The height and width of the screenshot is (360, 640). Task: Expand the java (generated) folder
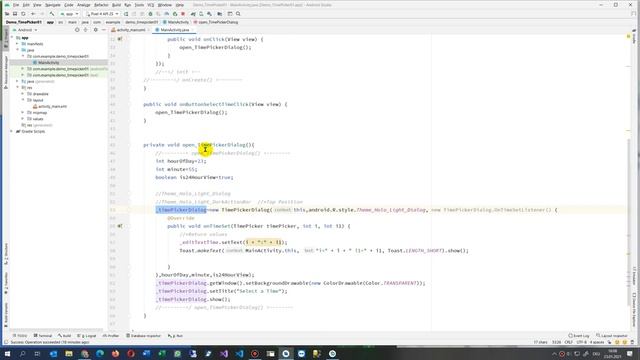pyautogui.click(x=17, y=81)
